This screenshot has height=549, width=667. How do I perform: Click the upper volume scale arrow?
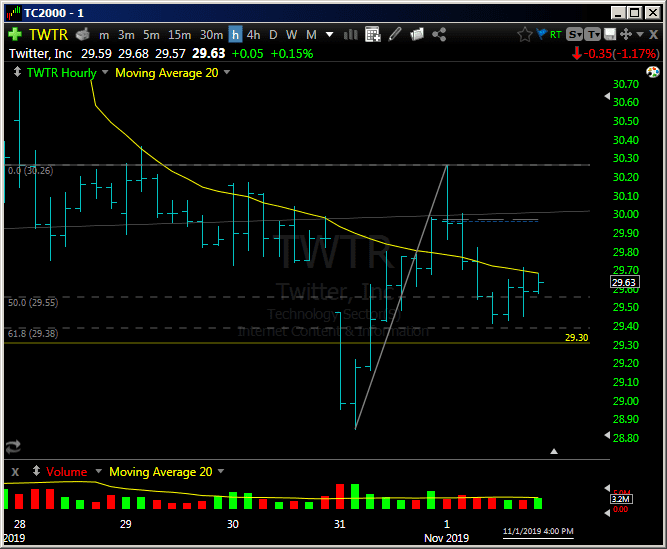click(607, 488)
